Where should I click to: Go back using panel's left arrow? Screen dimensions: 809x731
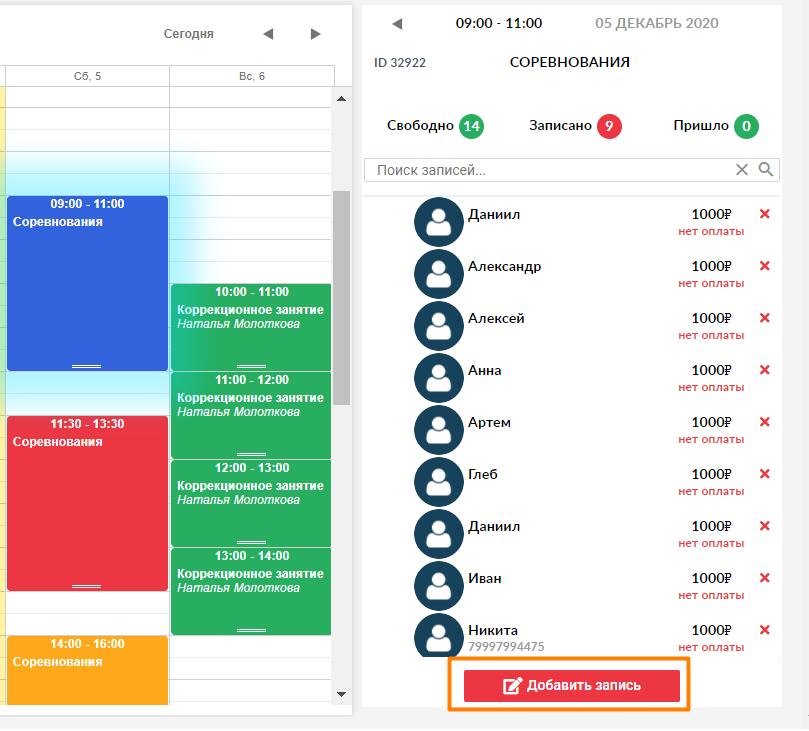[x=396, y=23]
